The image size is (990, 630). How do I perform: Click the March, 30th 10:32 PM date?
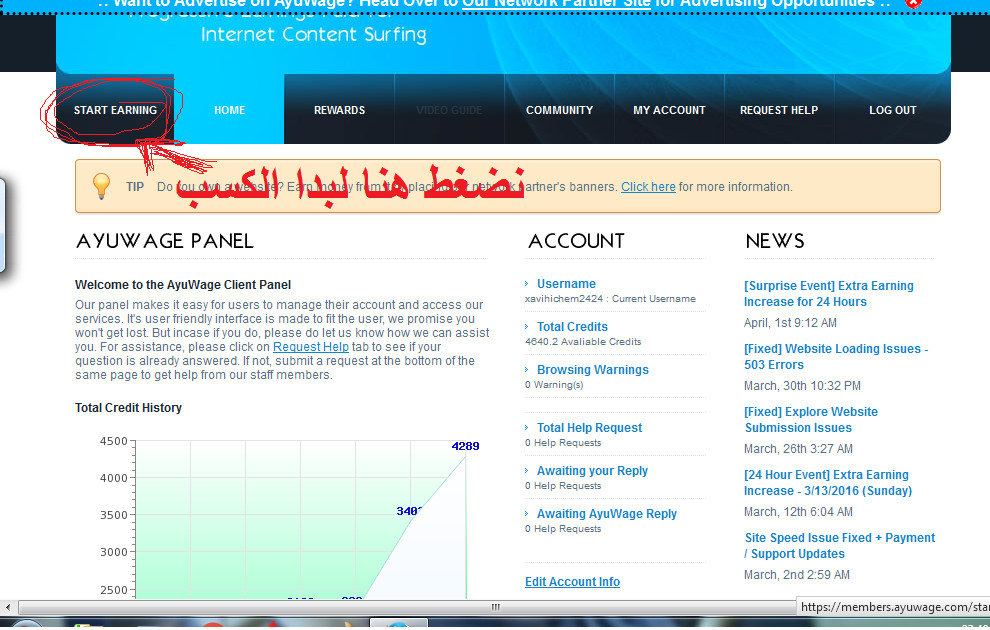click(802, 386)
